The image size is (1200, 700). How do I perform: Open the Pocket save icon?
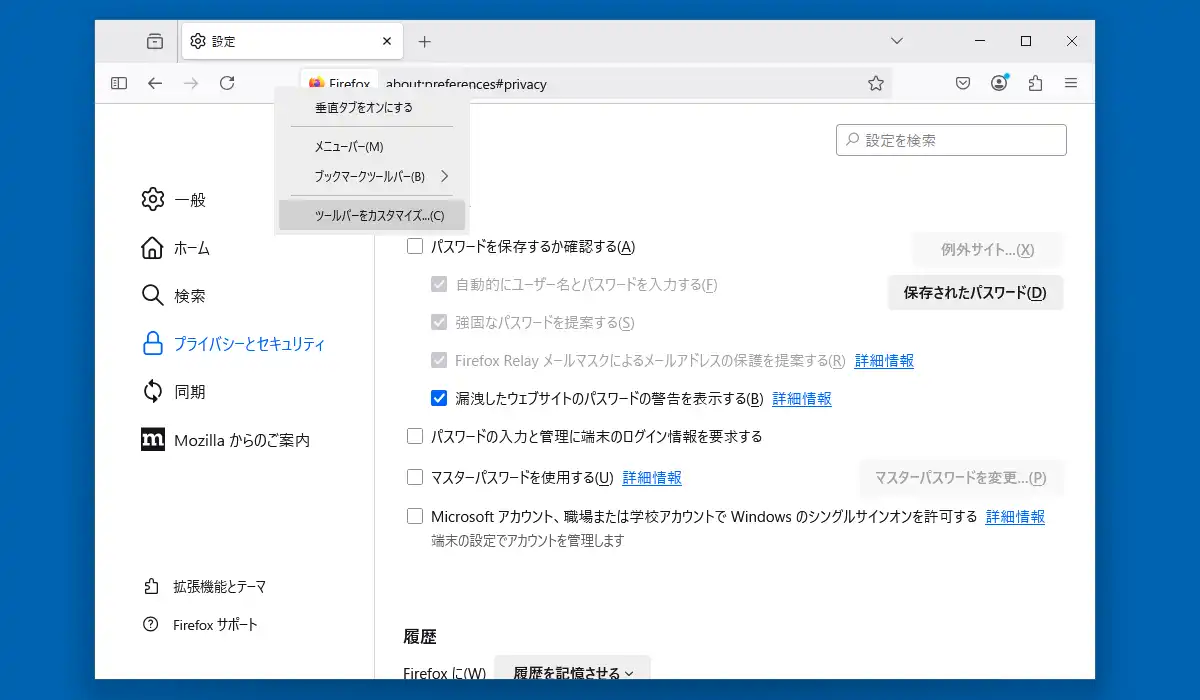[x=963, y=83]
